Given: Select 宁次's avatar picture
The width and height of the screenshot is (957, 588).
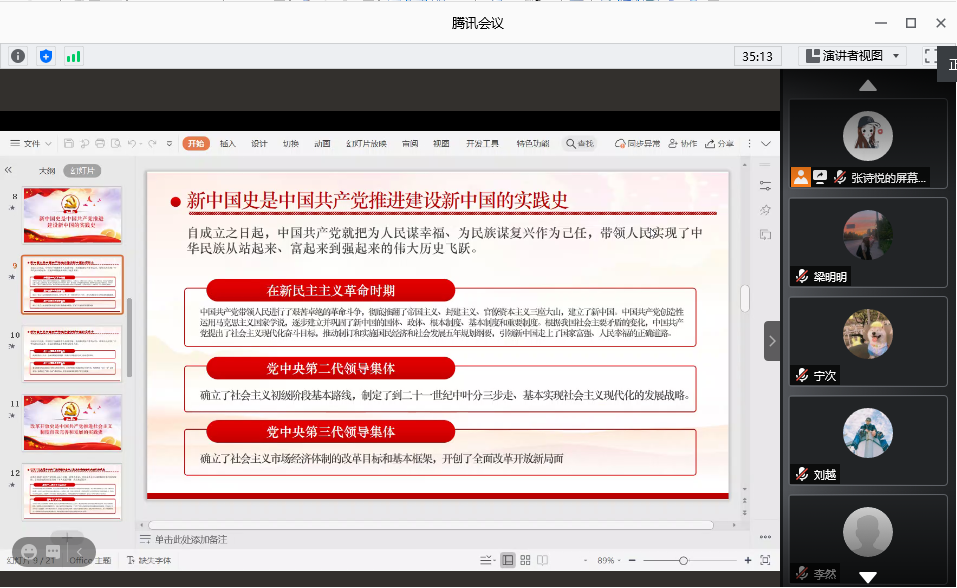Looking at the screenshot, I should [867, 334].
